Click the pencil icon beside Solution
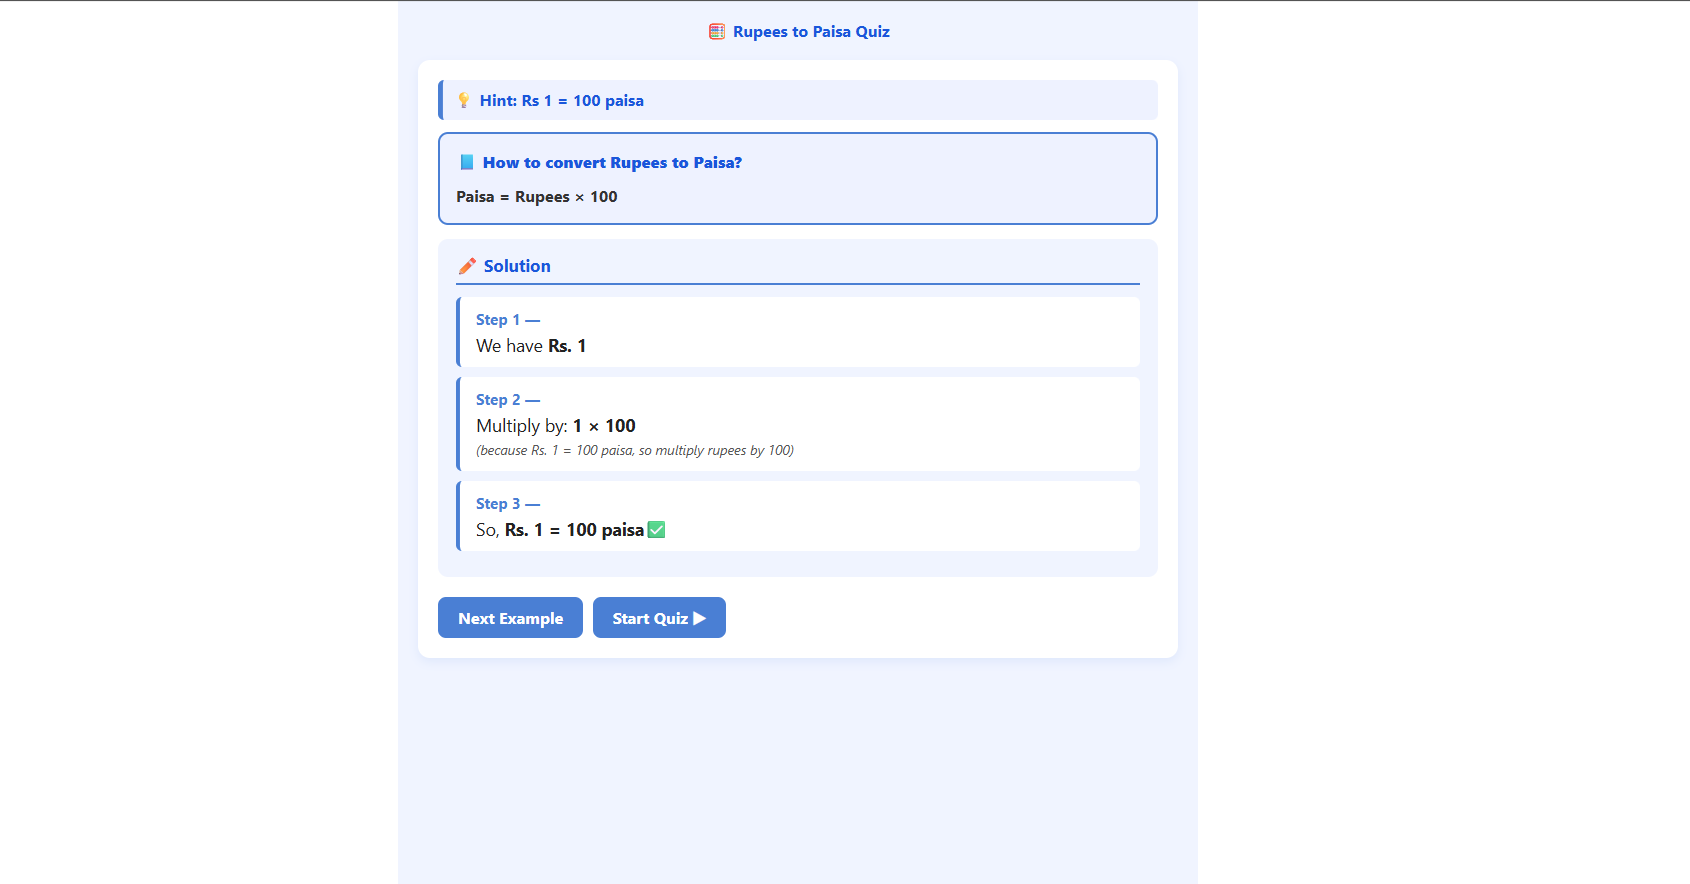Screen dimensions: 1690x884 [x=467, y=266]
